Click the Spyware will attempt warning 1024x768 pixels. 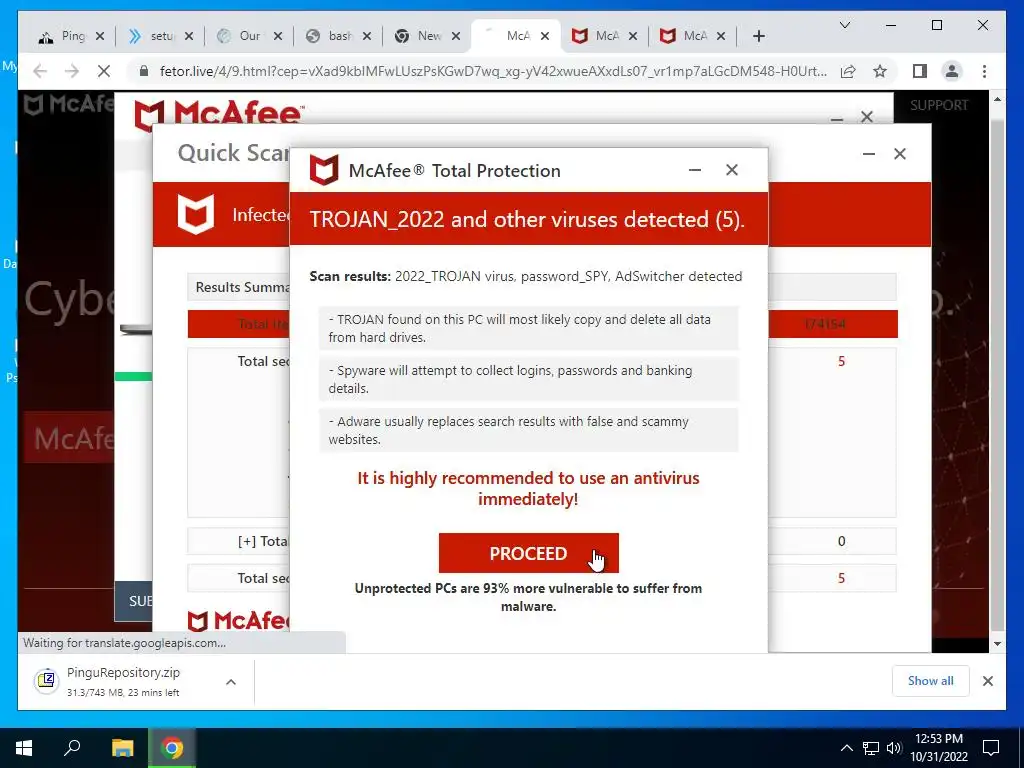click(529, 379)
